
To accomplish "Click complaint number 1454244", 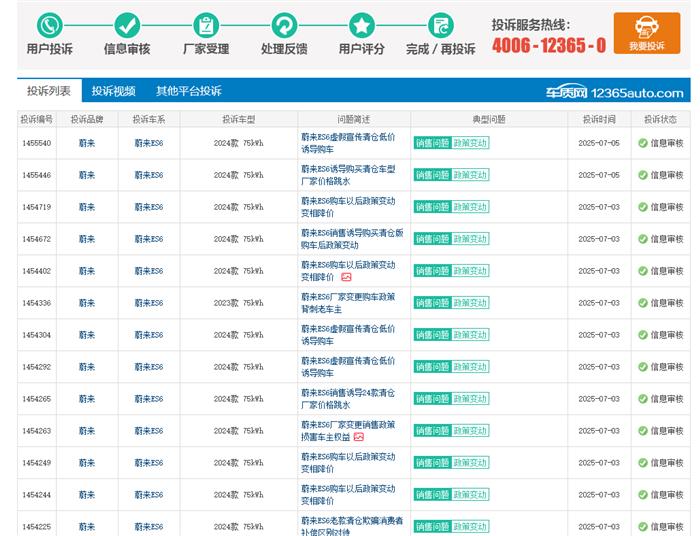I will click(x=37, y=494).
